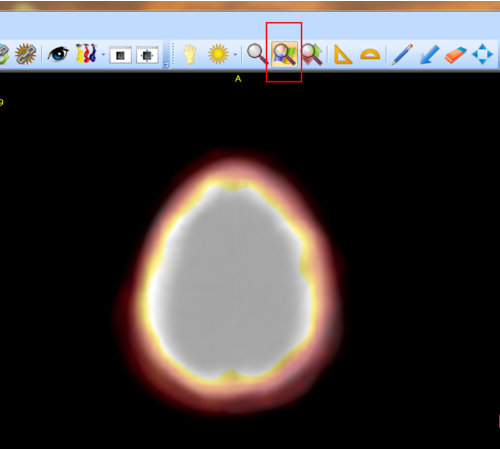Open dropdown arrow next to paint tubes

coord(103,55)
